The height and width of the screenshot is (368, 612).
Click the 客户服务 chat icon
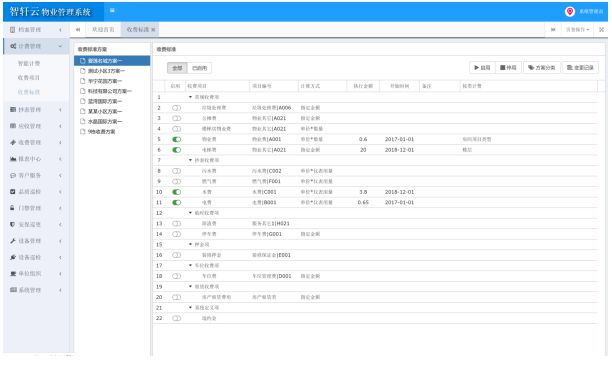tap(13, 175)
